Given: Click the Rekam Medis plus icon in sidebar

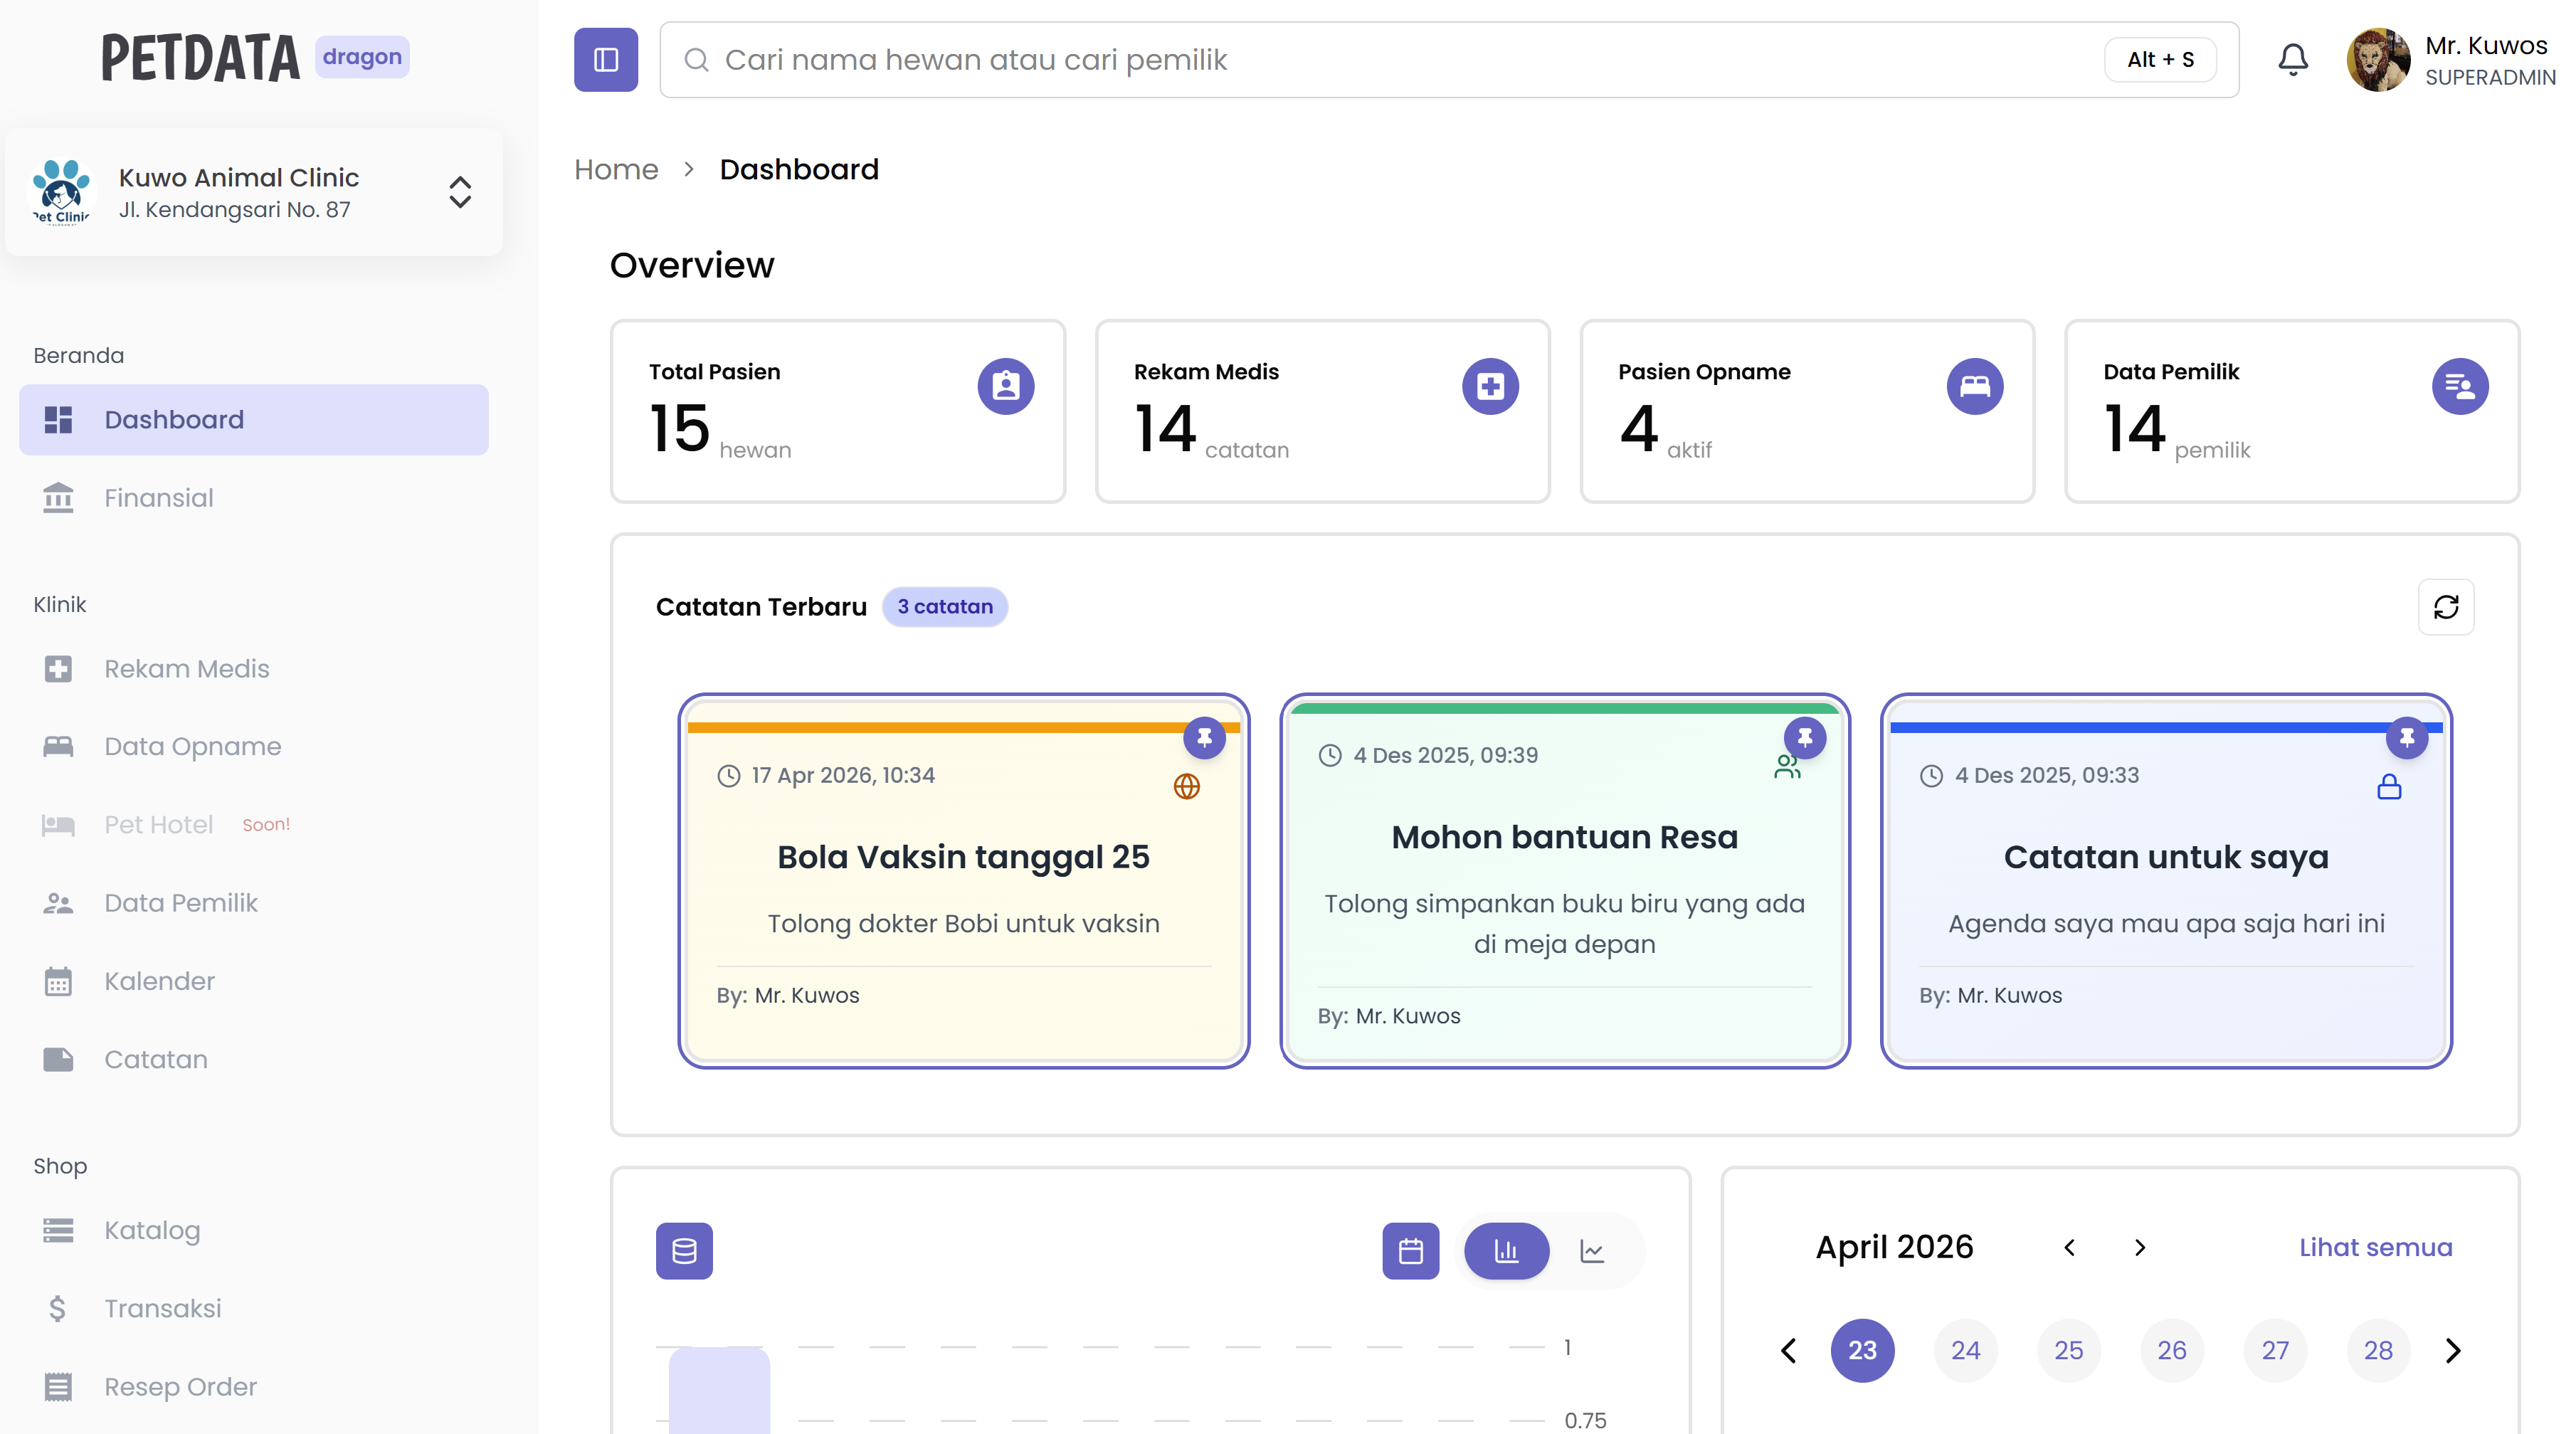Looking at the screenshot, I should 58,668.
